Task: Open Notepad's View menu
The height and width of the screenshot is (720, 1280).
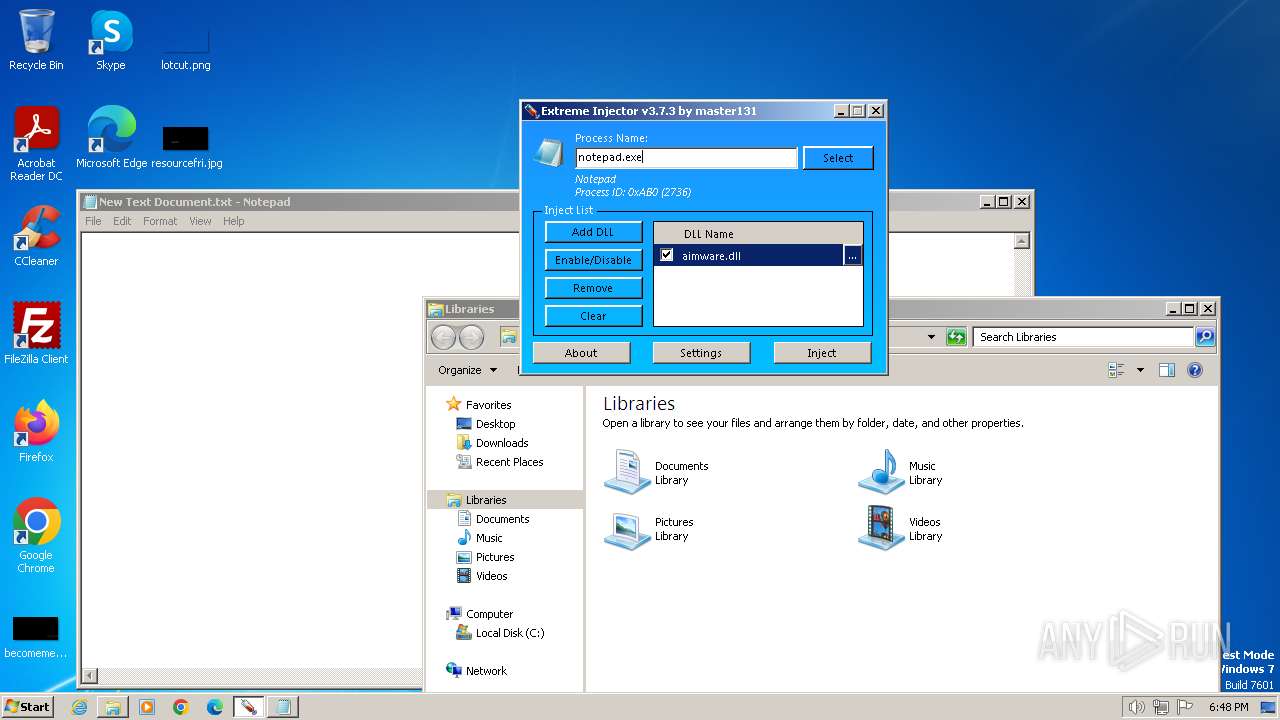Action: pyautogui.click(x=200, y=221)
